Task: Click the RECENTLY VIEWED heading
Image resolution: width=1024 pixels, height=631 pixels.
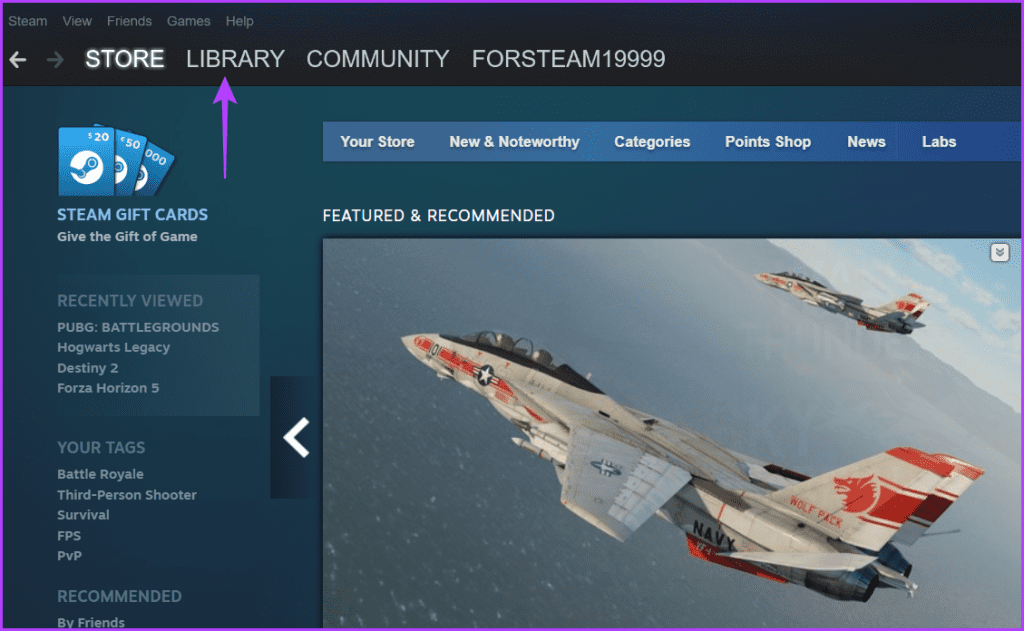Action: point(130,300)
